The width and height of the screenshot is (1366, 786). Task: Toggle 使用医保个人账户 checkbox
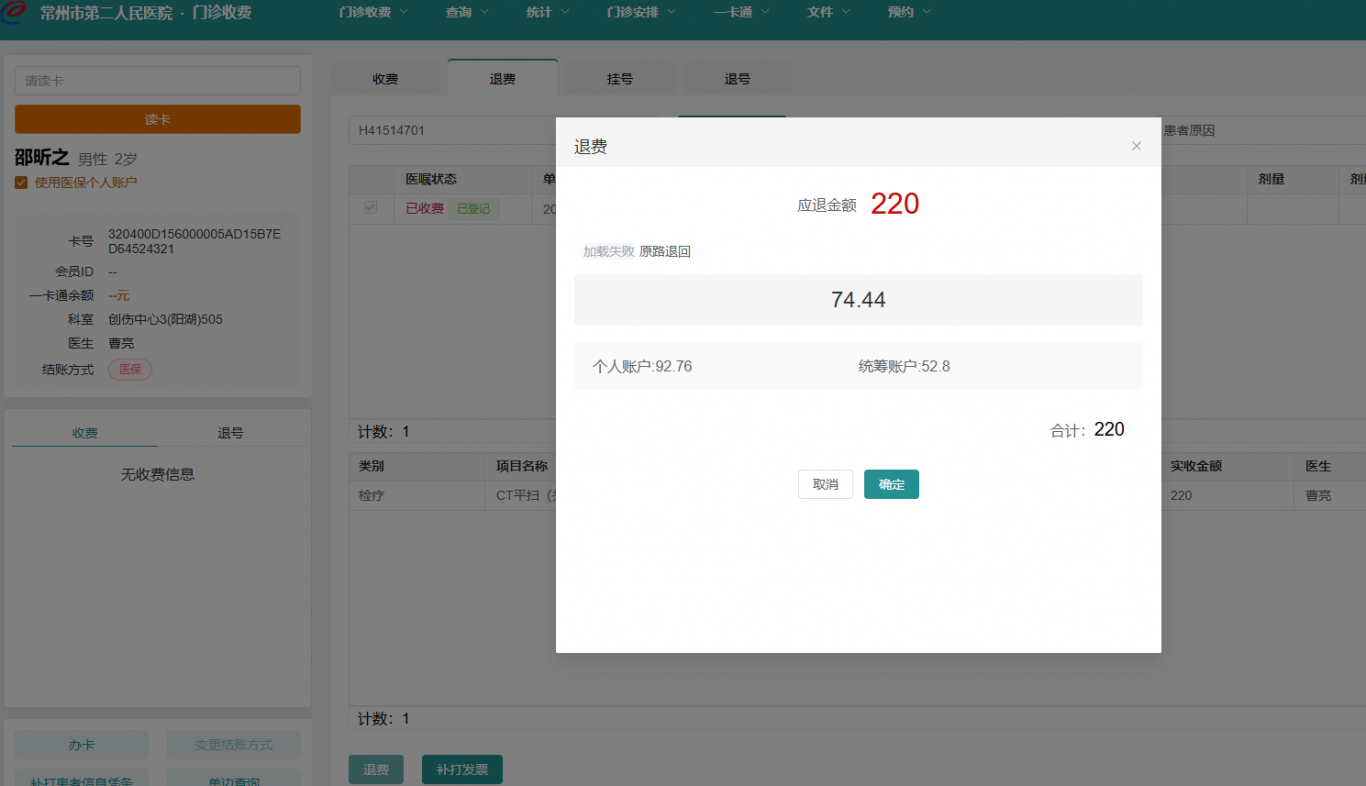click(21, 182)
